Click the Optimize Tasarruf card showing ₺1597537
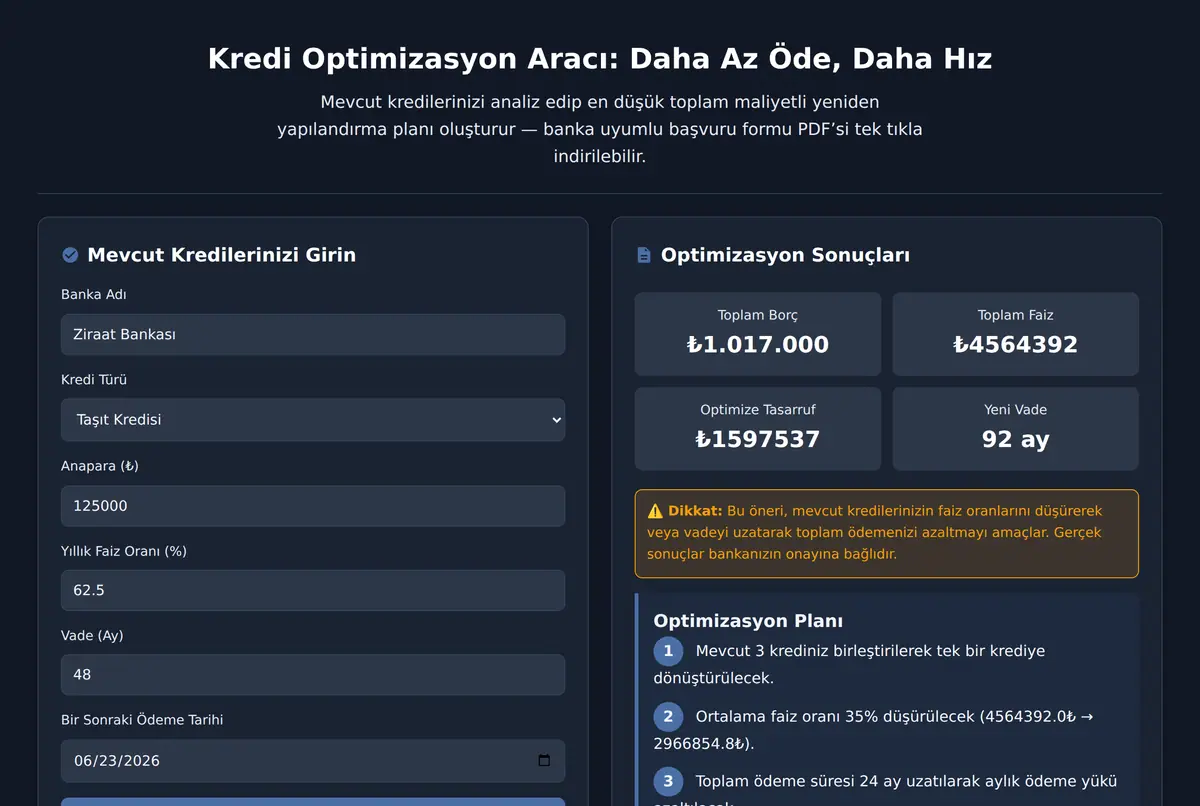The image size is (1200, 806). click(758, 429)
